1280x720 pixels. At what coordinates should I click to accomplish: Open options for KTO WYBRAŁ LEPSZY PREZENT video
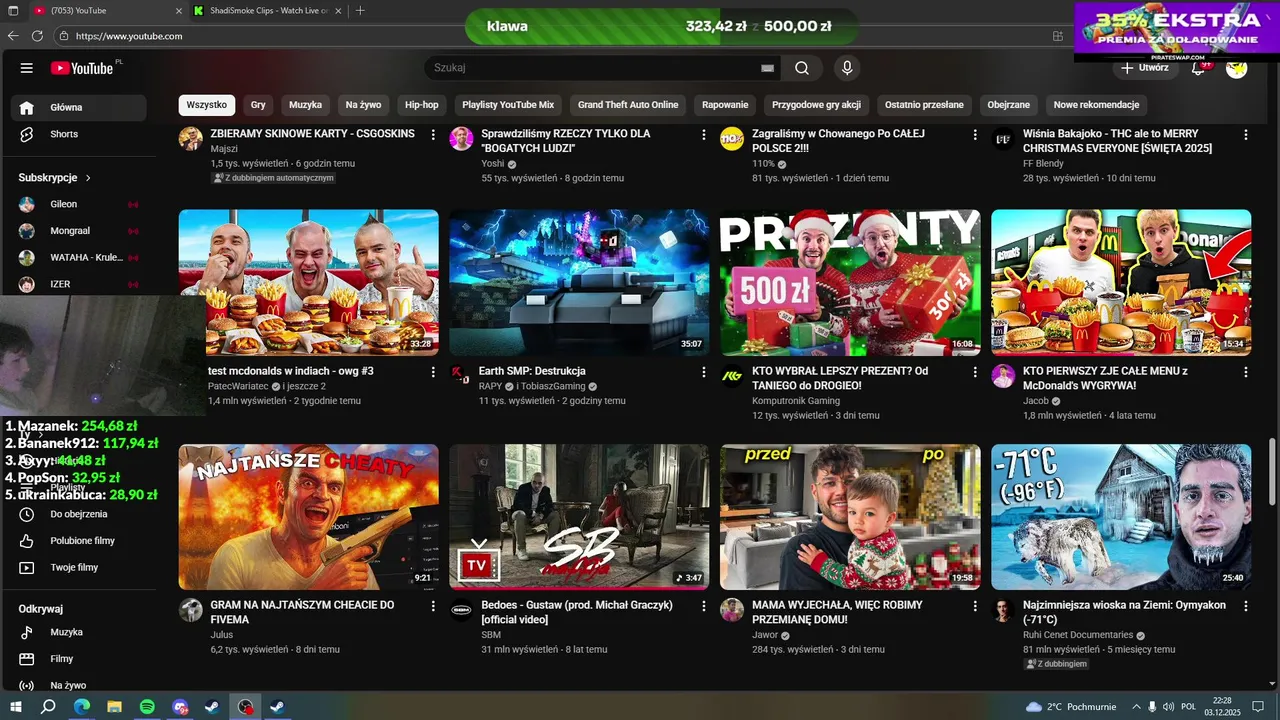coord(975,372)
